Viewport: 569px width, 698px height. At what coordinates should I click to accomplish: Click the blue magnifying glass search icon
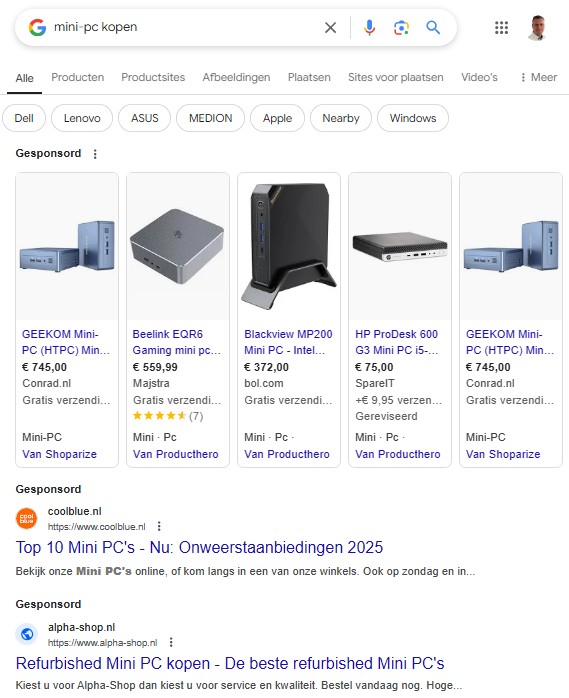click(433, 28)
